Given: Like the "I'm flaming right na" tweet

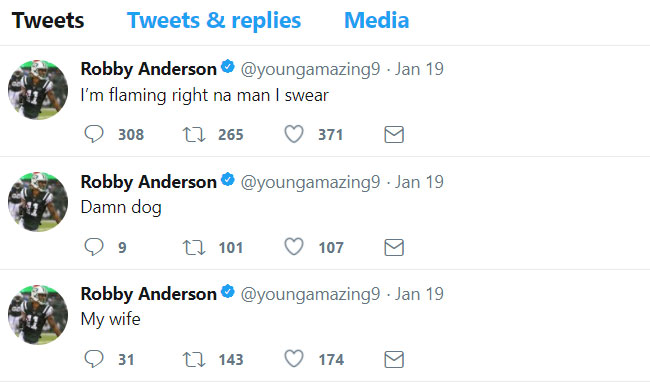Looking at the screenshot, I should coord(294,134).
